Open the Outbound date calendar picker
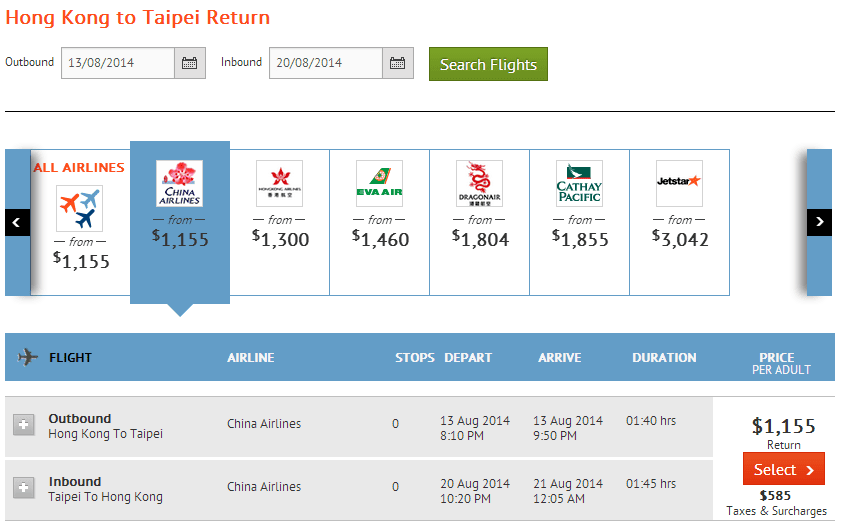Viewport: 843px width, 529px height. [x=190, y=63]
